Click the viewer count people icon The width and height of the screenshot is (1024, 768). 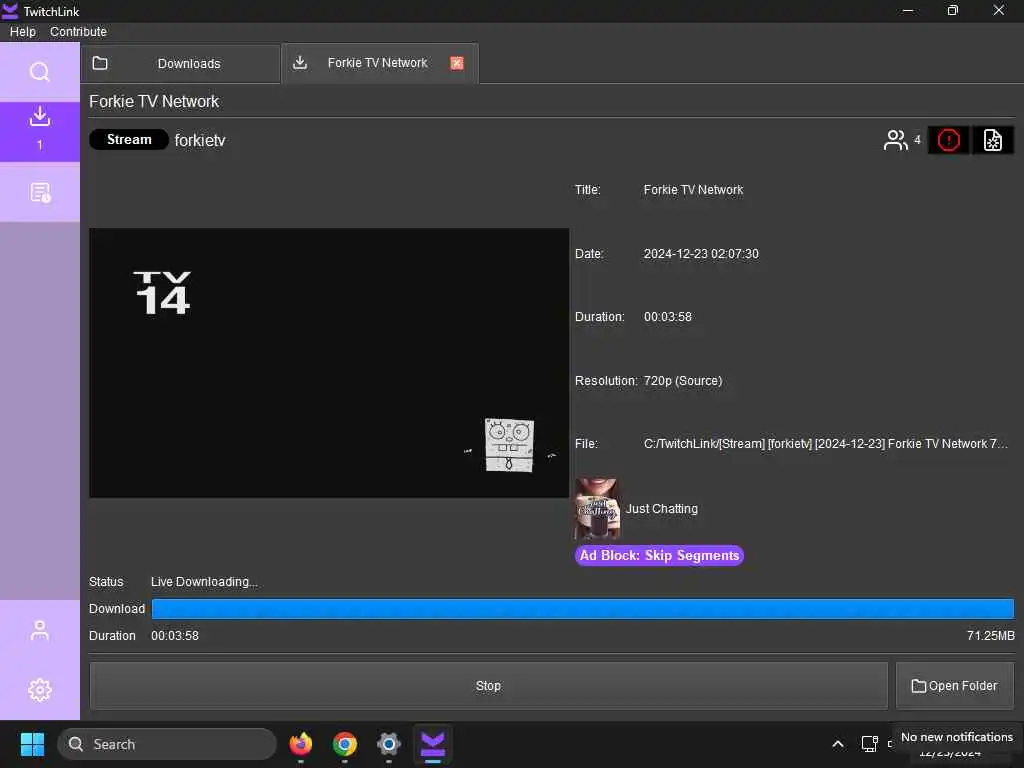(x=895, y=140)
